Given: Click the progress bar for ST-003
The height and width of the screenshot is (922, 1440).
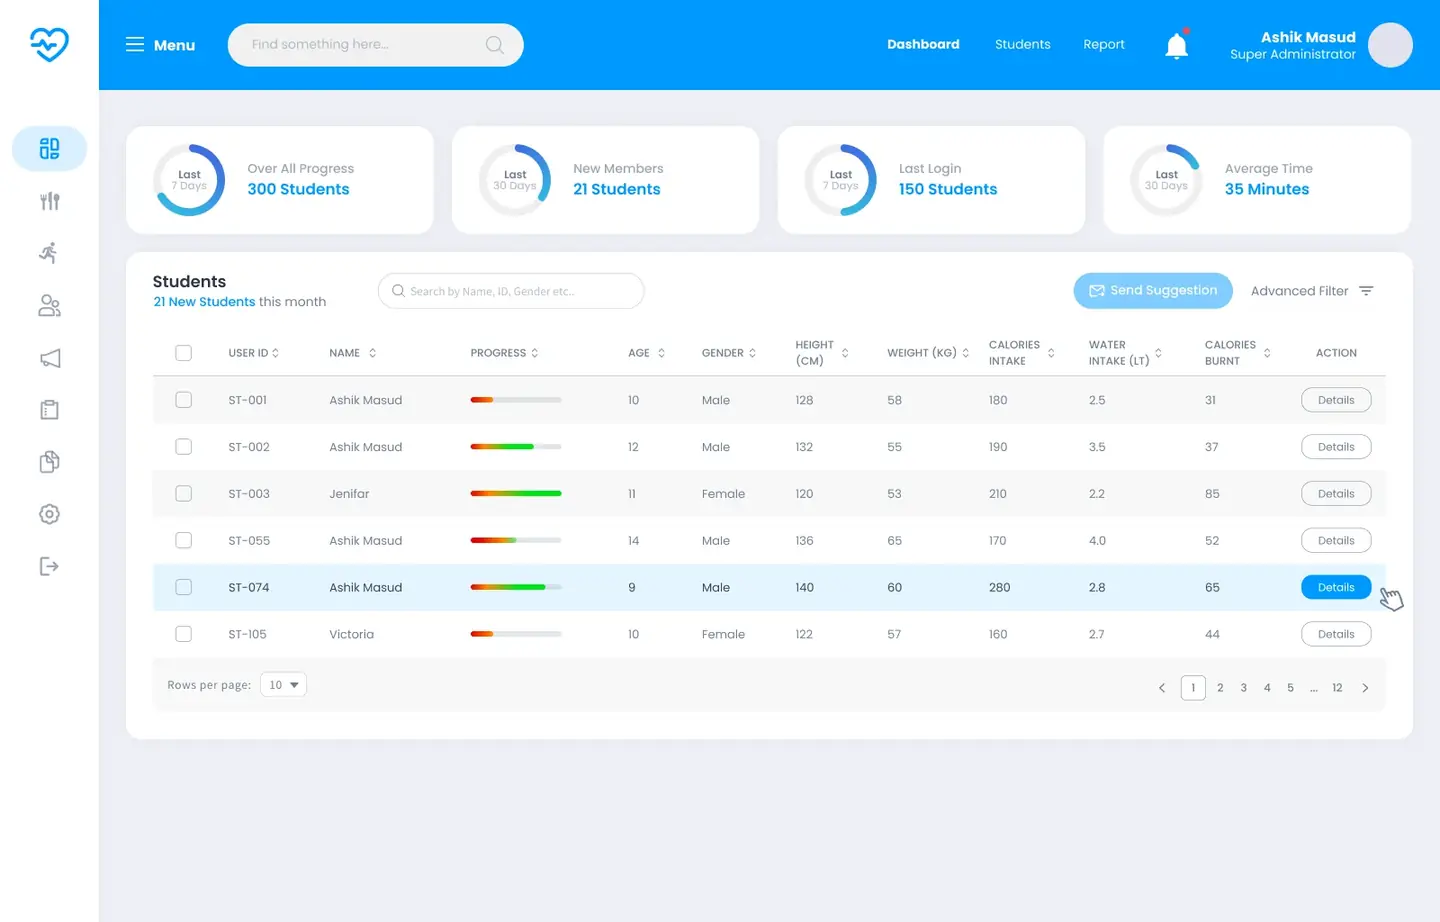Looking at the screenshot, I should coord(516,494).
